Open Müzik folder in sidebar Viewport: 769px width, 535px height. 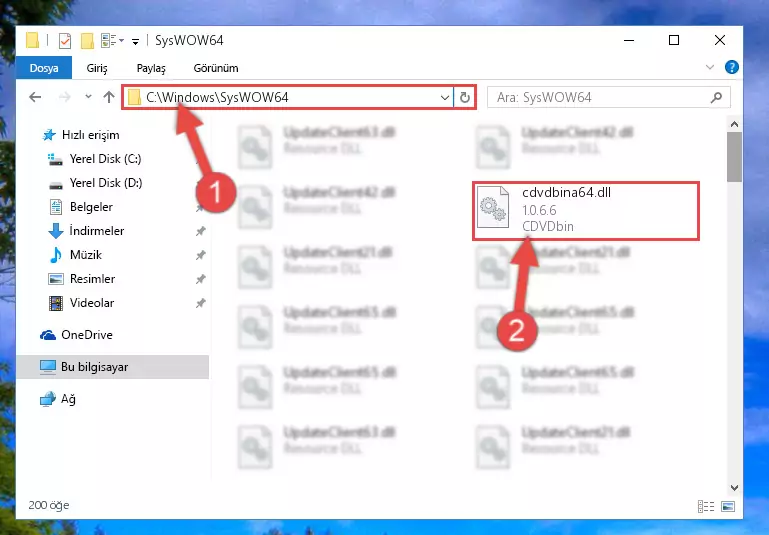(85, 255)
